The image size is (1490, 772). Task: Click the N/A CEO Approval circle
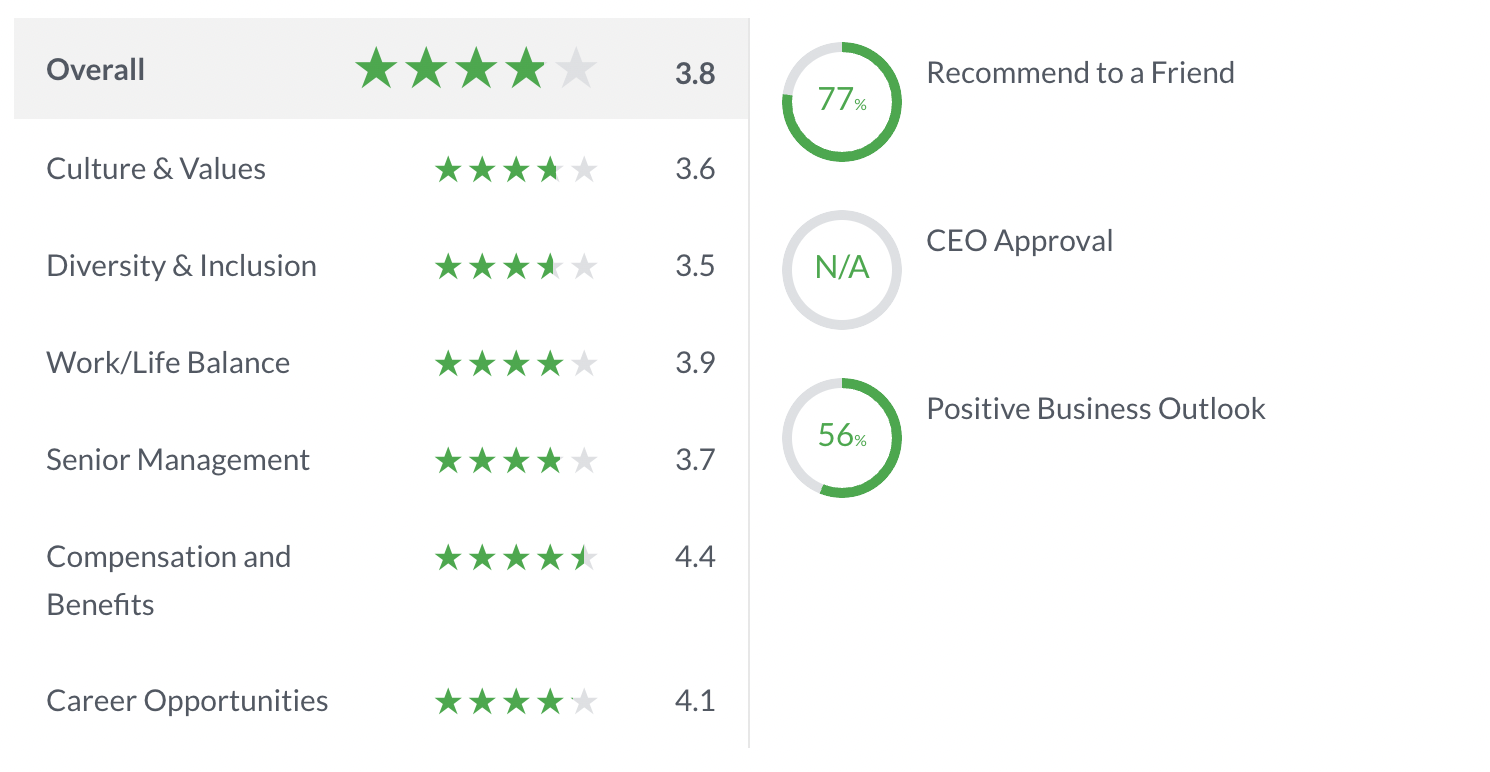pos(842,270)
